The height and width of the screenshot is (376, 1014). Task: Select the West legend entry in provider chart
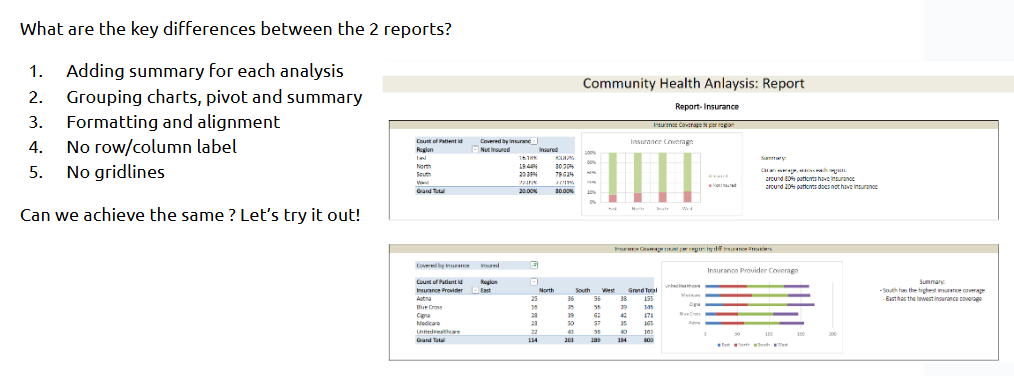781,346
